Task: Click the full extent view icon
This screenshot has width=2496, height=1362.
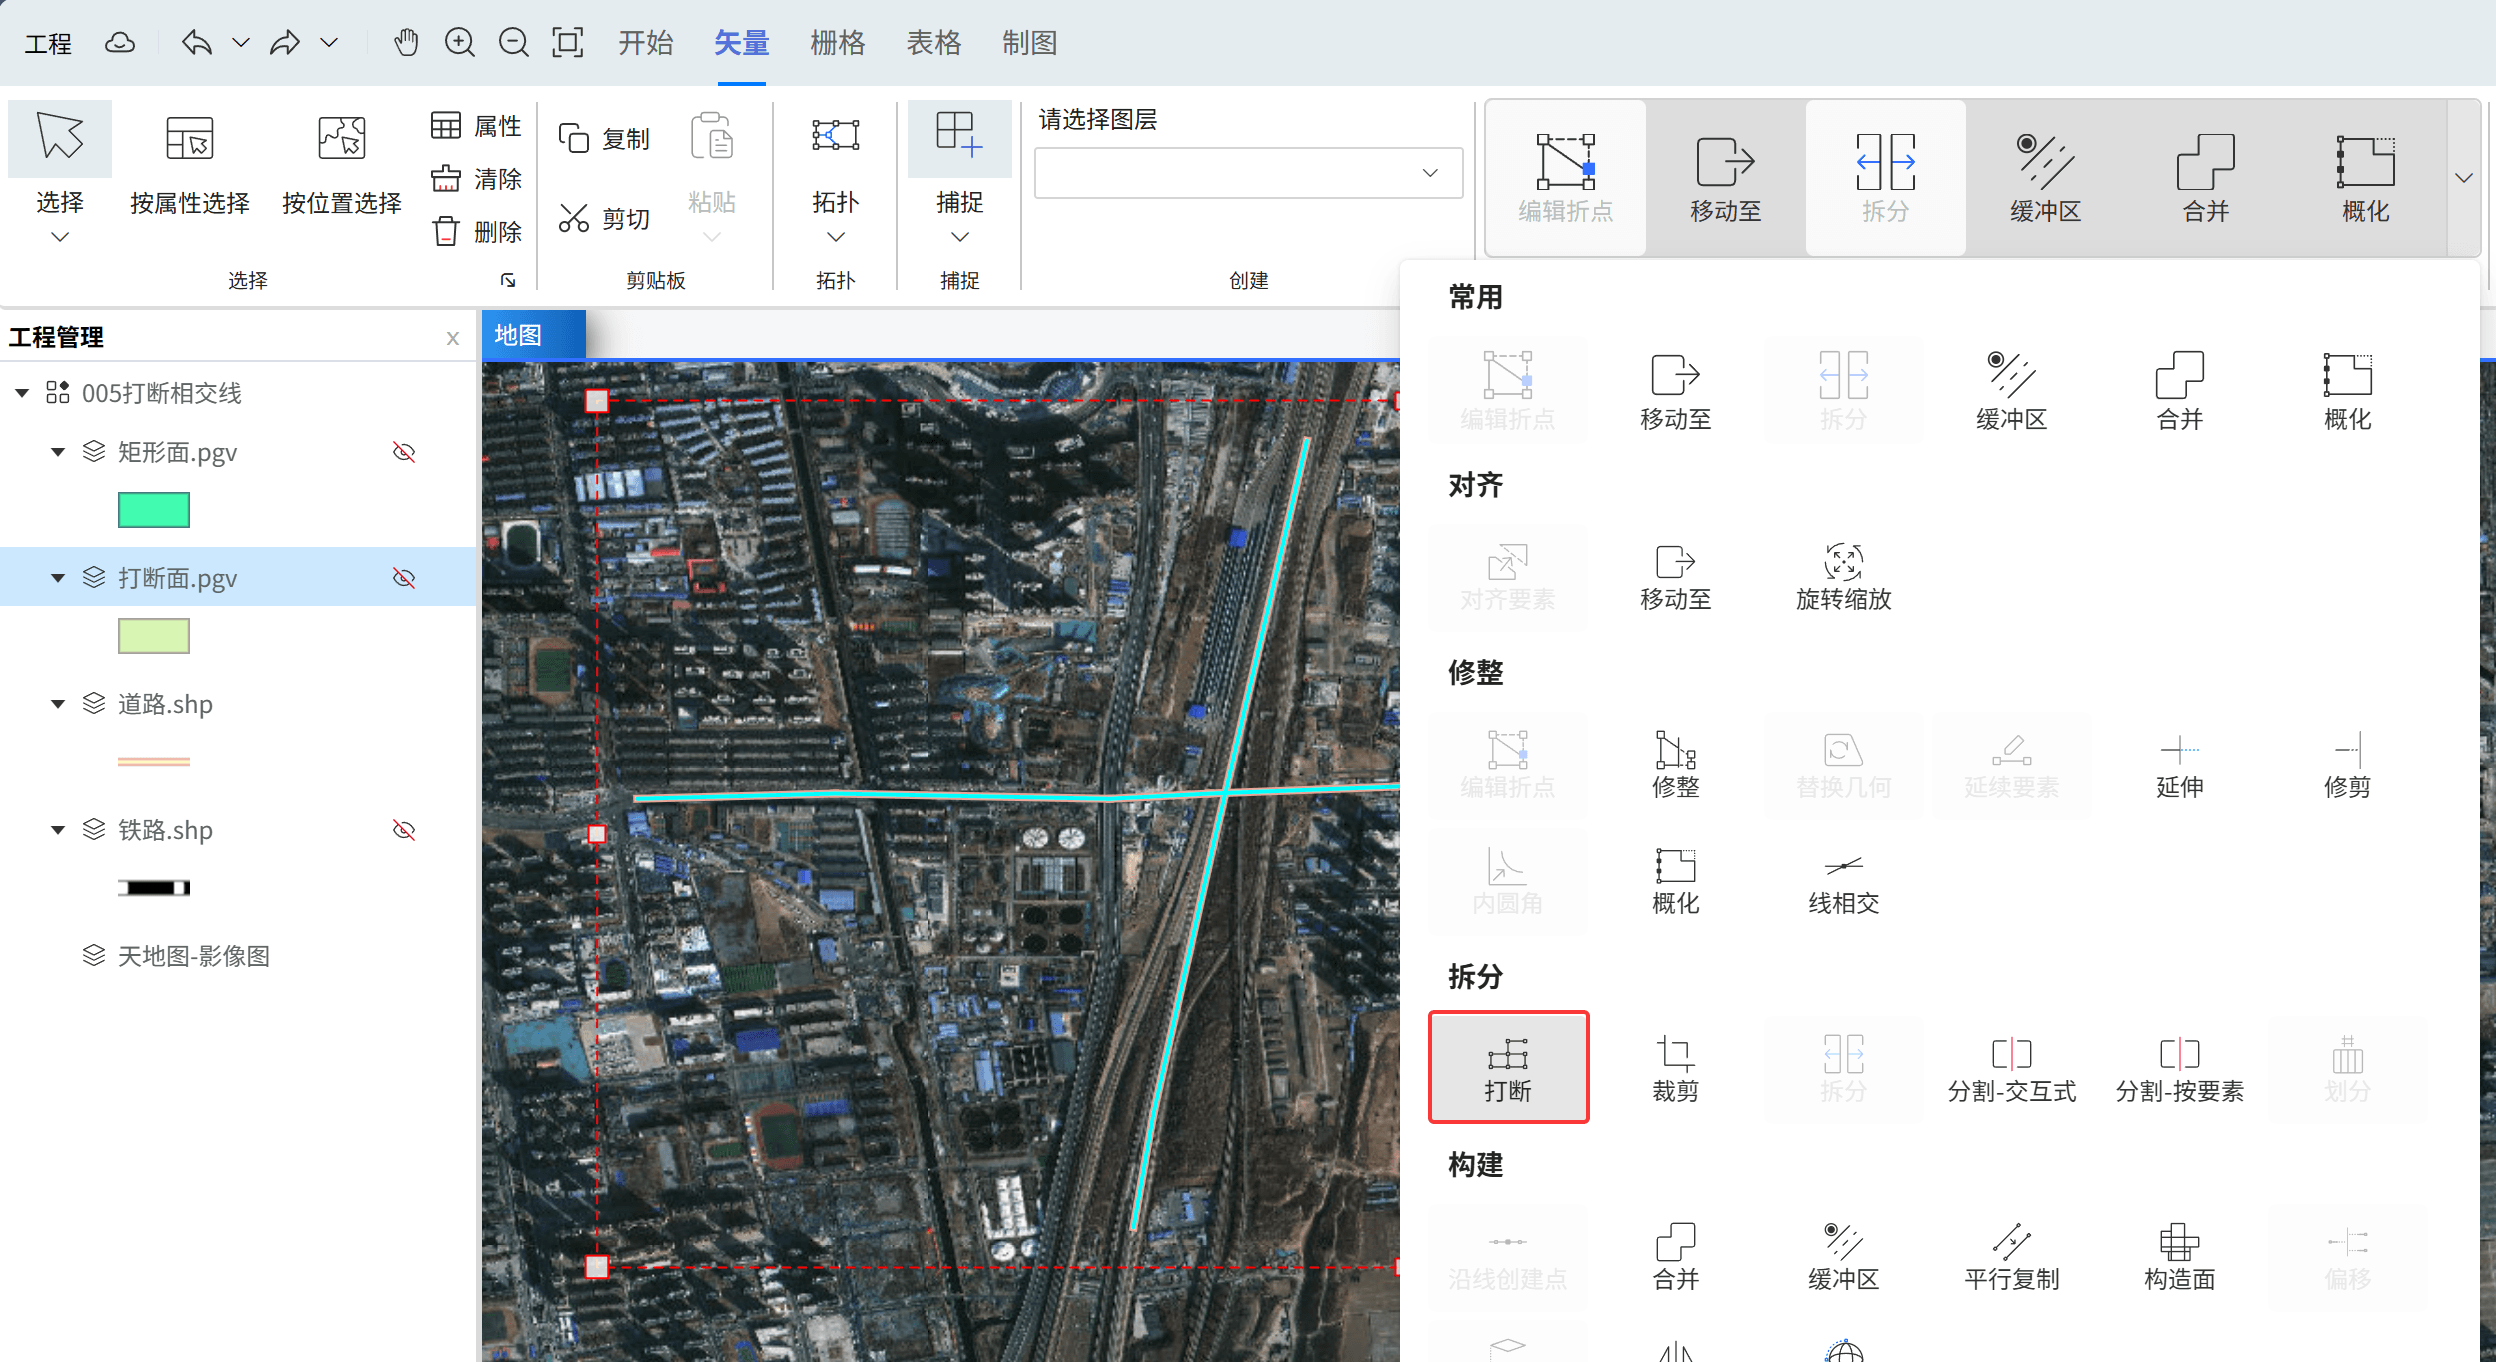Action: [x=568, y=43]
